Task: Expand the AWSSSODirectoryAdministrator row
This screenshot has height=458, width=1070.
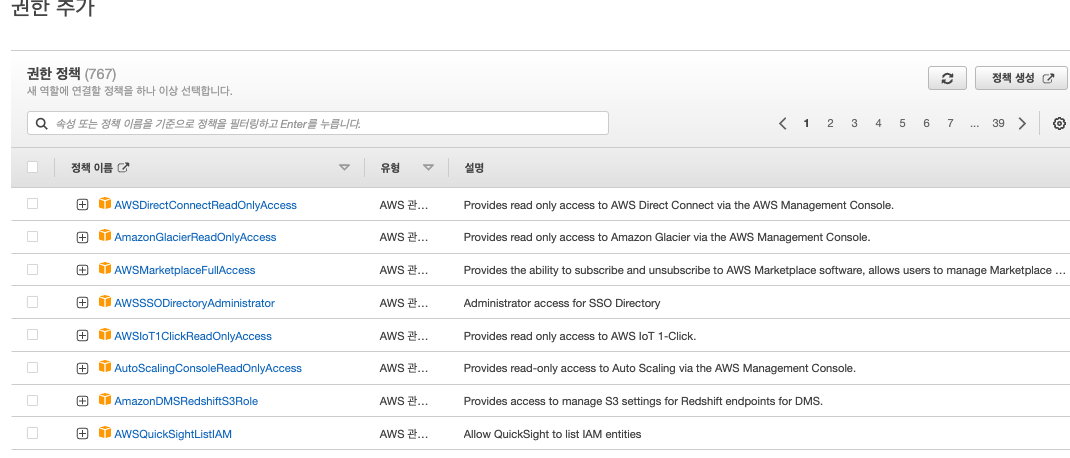Action: pos(83,303)
